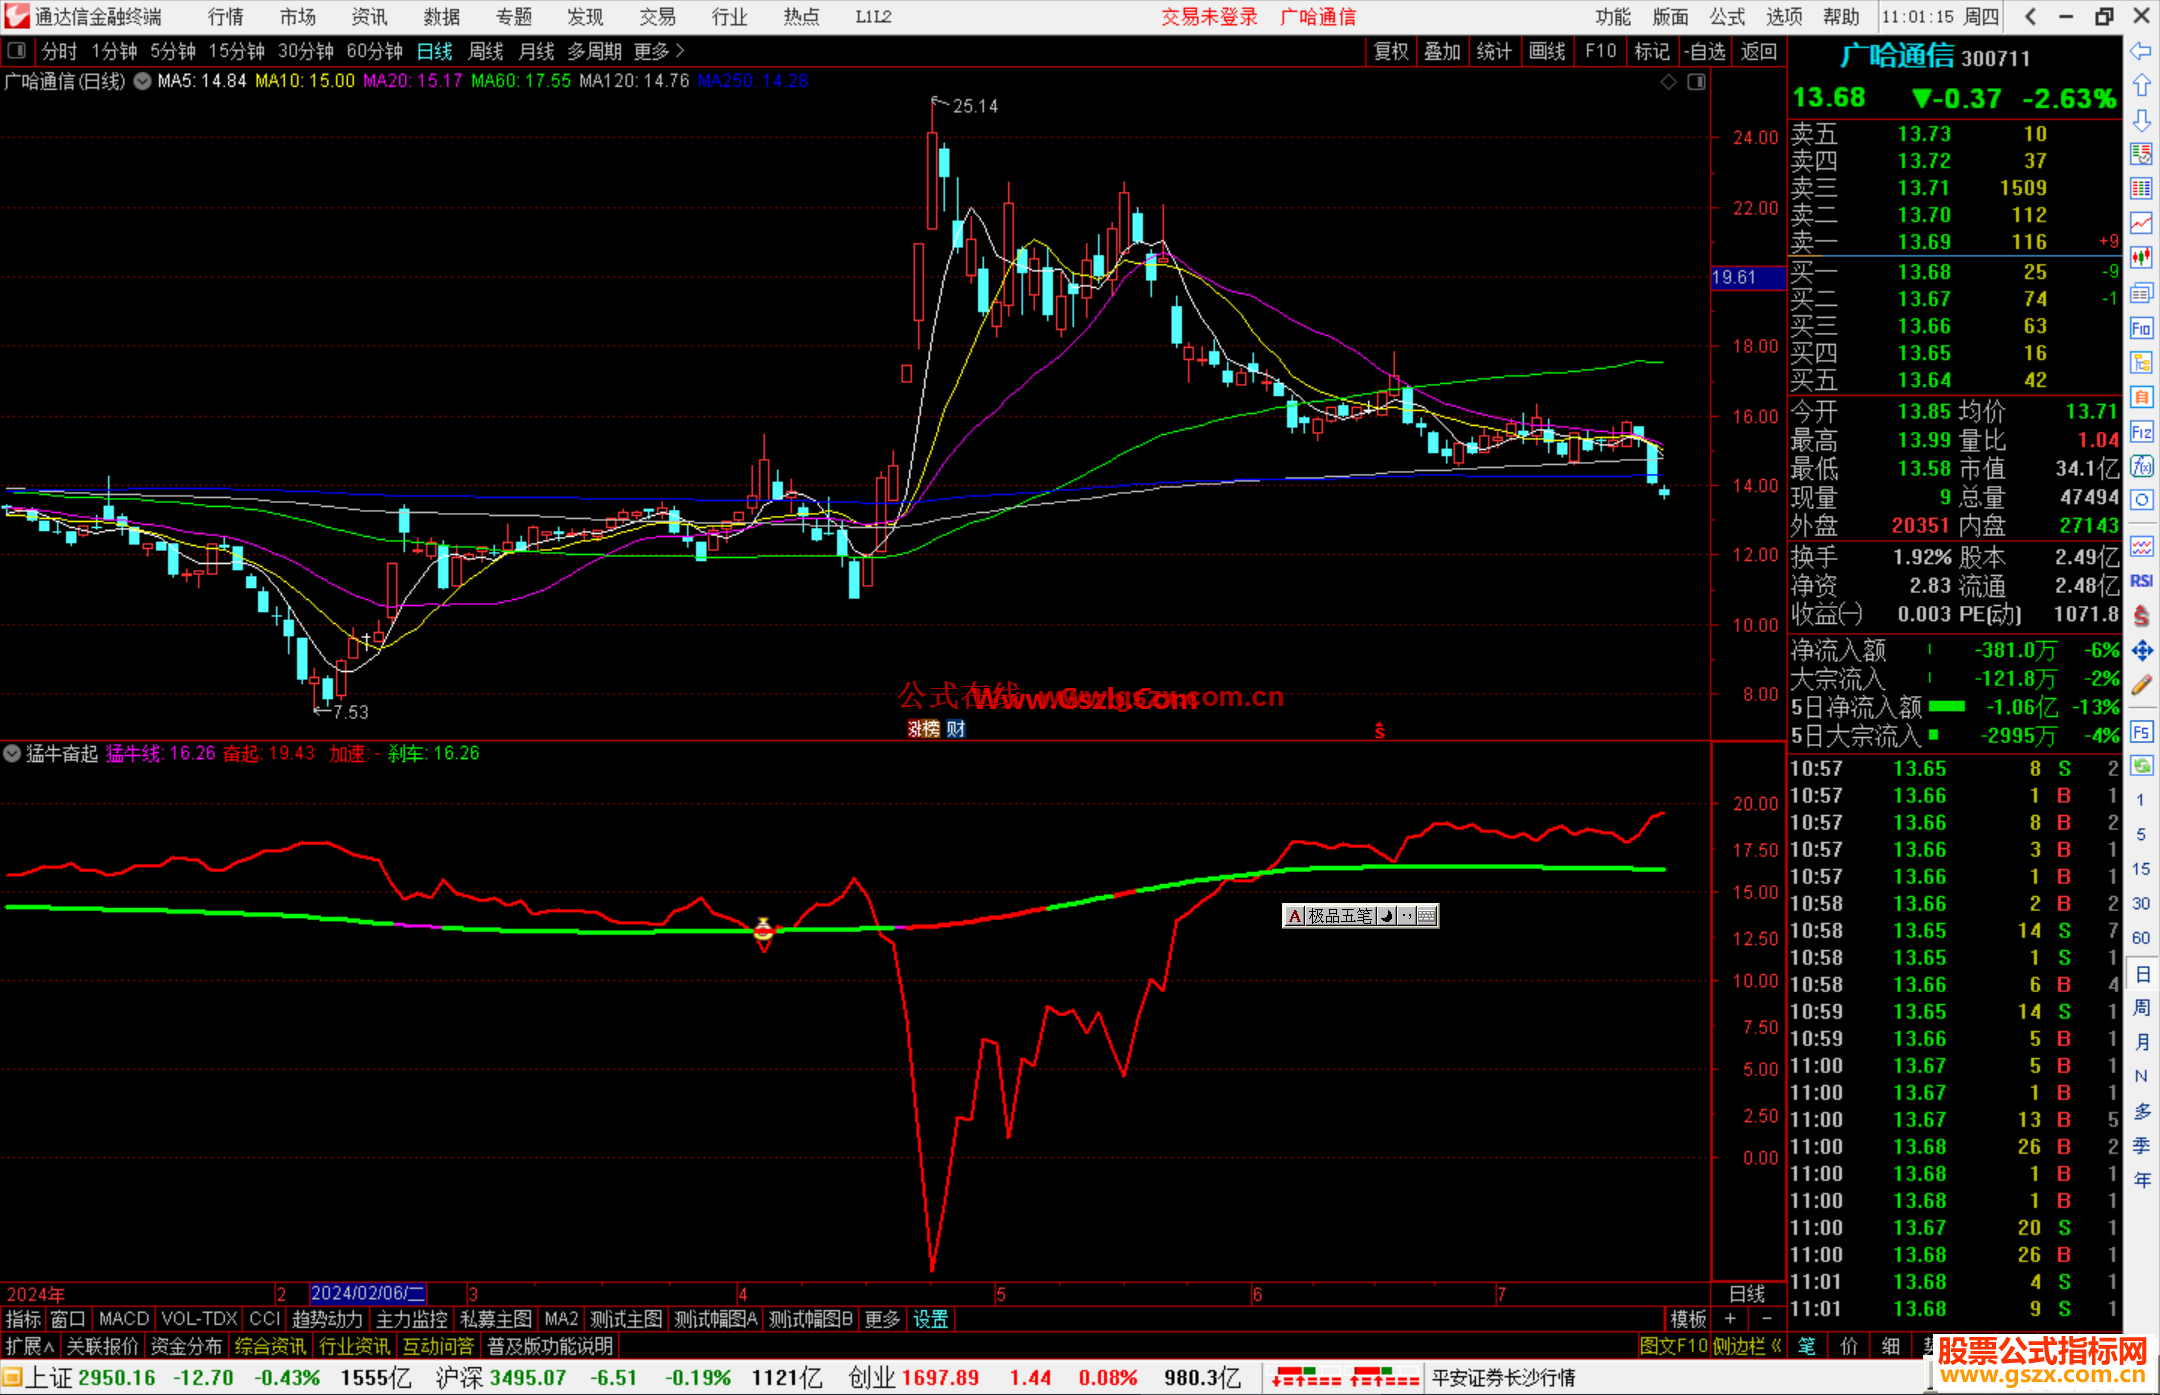This screenshot has width=2160, height=1395.
Task: Open the RSI indicator sidebar icon
Action: (x=2141, y=581)
